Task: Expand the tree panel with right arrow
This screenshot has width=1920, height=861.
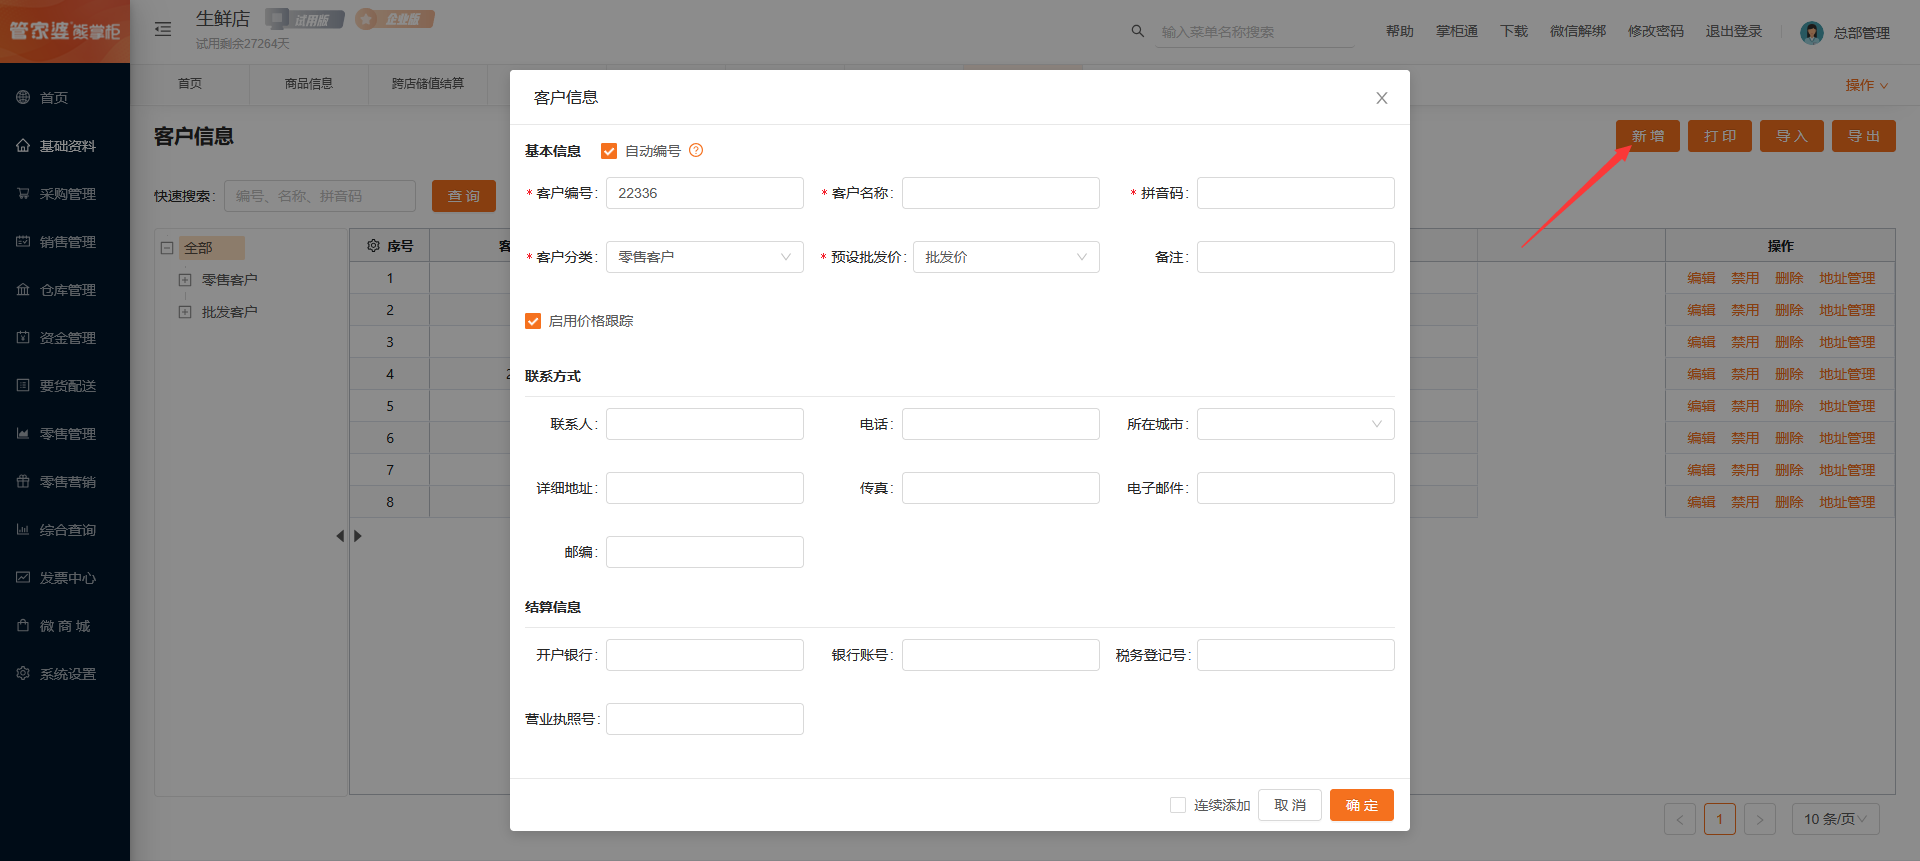Action: [x=358, y=536]
